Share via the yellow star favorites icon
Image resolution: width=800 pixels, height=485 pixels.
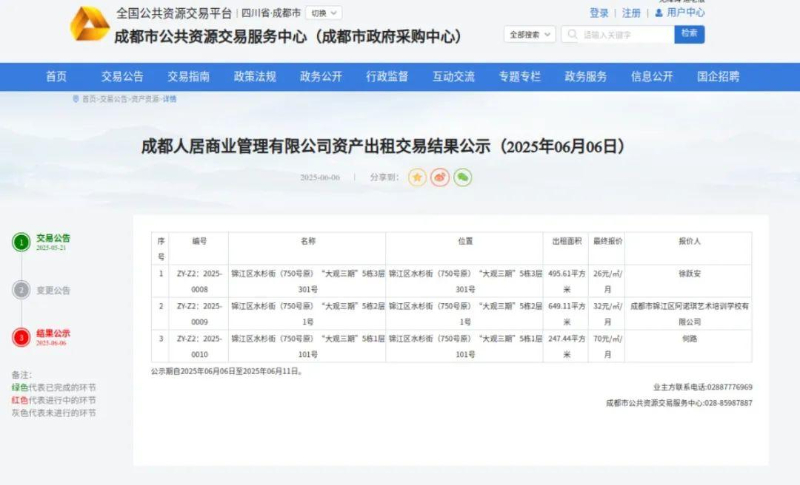point(417,177)
